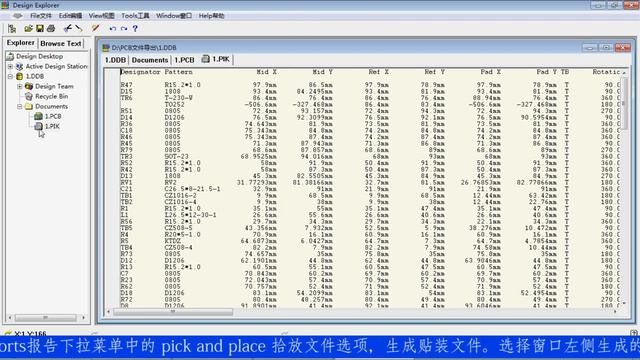Click designator C21 in the report

[126, 189]
